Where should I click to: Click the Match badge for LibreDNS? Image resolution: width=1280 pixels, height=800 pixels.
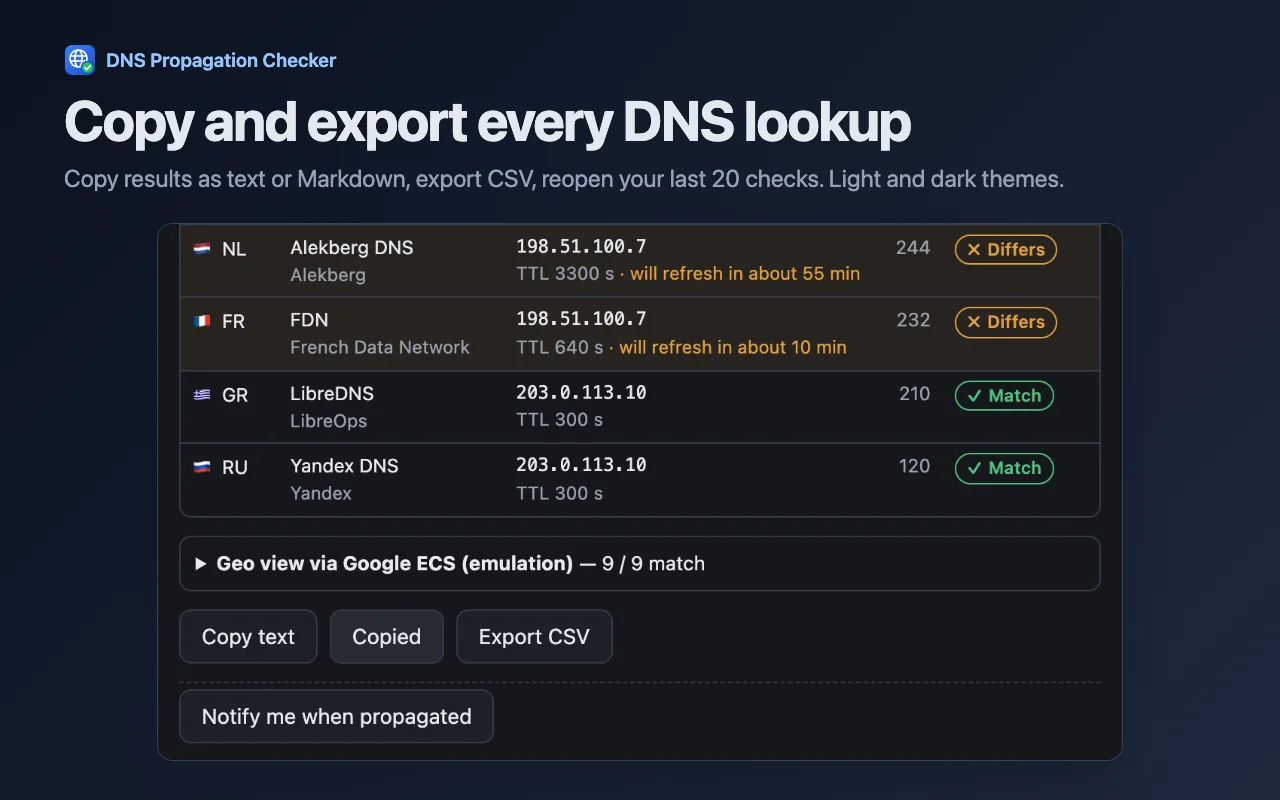pos(1004,396)
